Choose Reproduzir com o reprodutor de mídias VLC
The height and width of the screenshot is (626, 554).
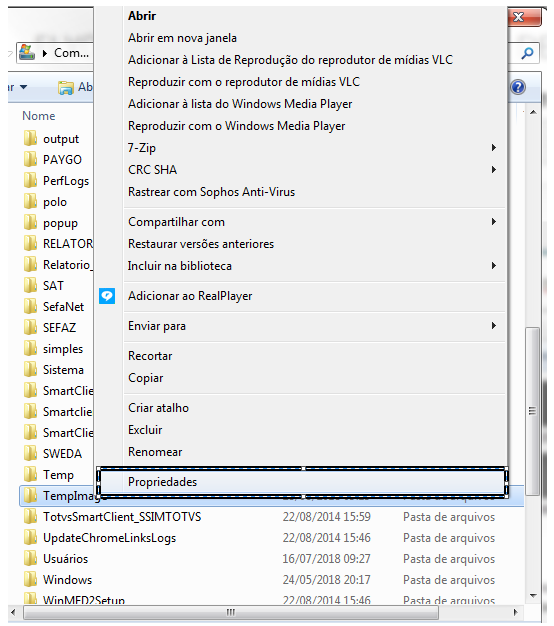244,82
